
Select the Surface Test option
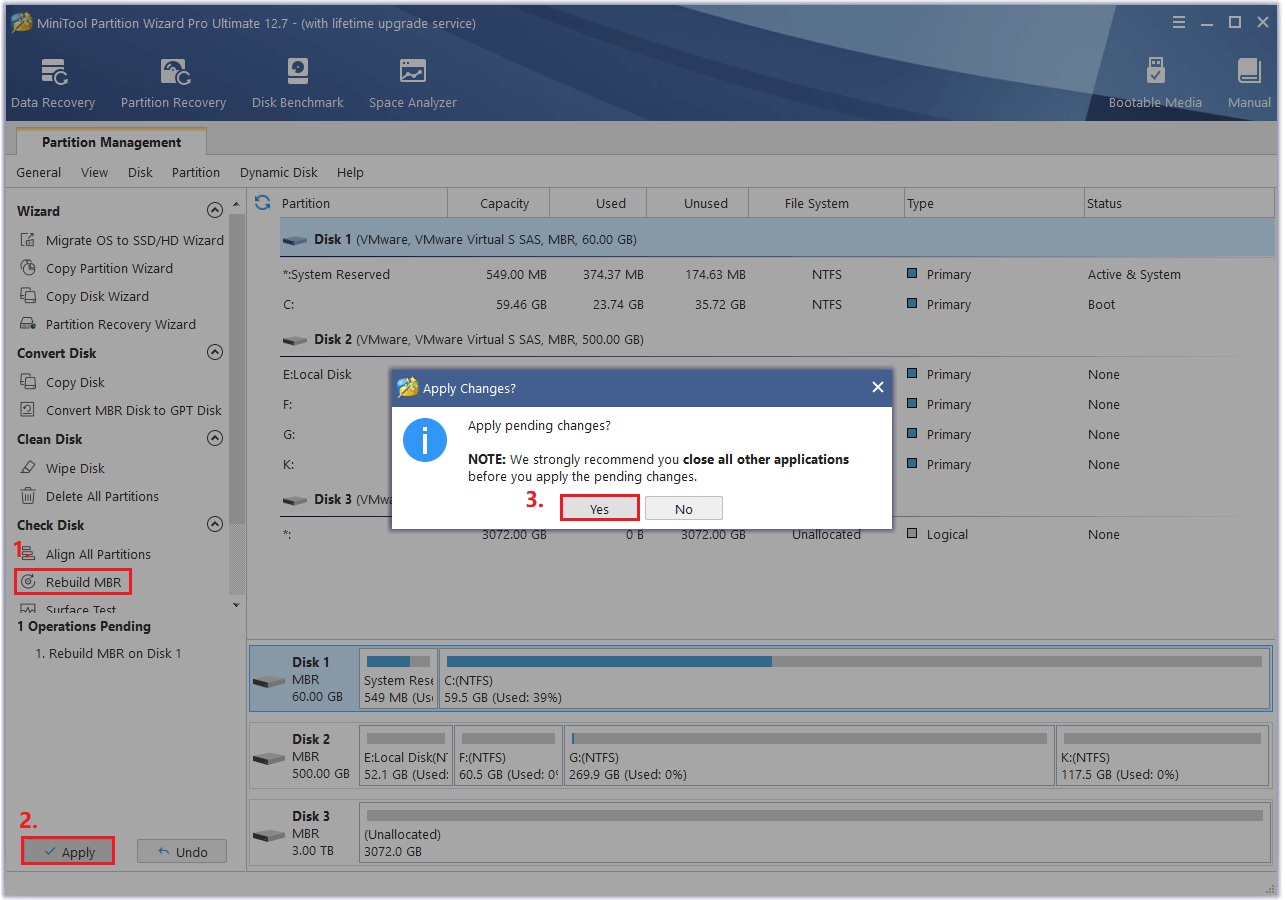coord(81,610)
